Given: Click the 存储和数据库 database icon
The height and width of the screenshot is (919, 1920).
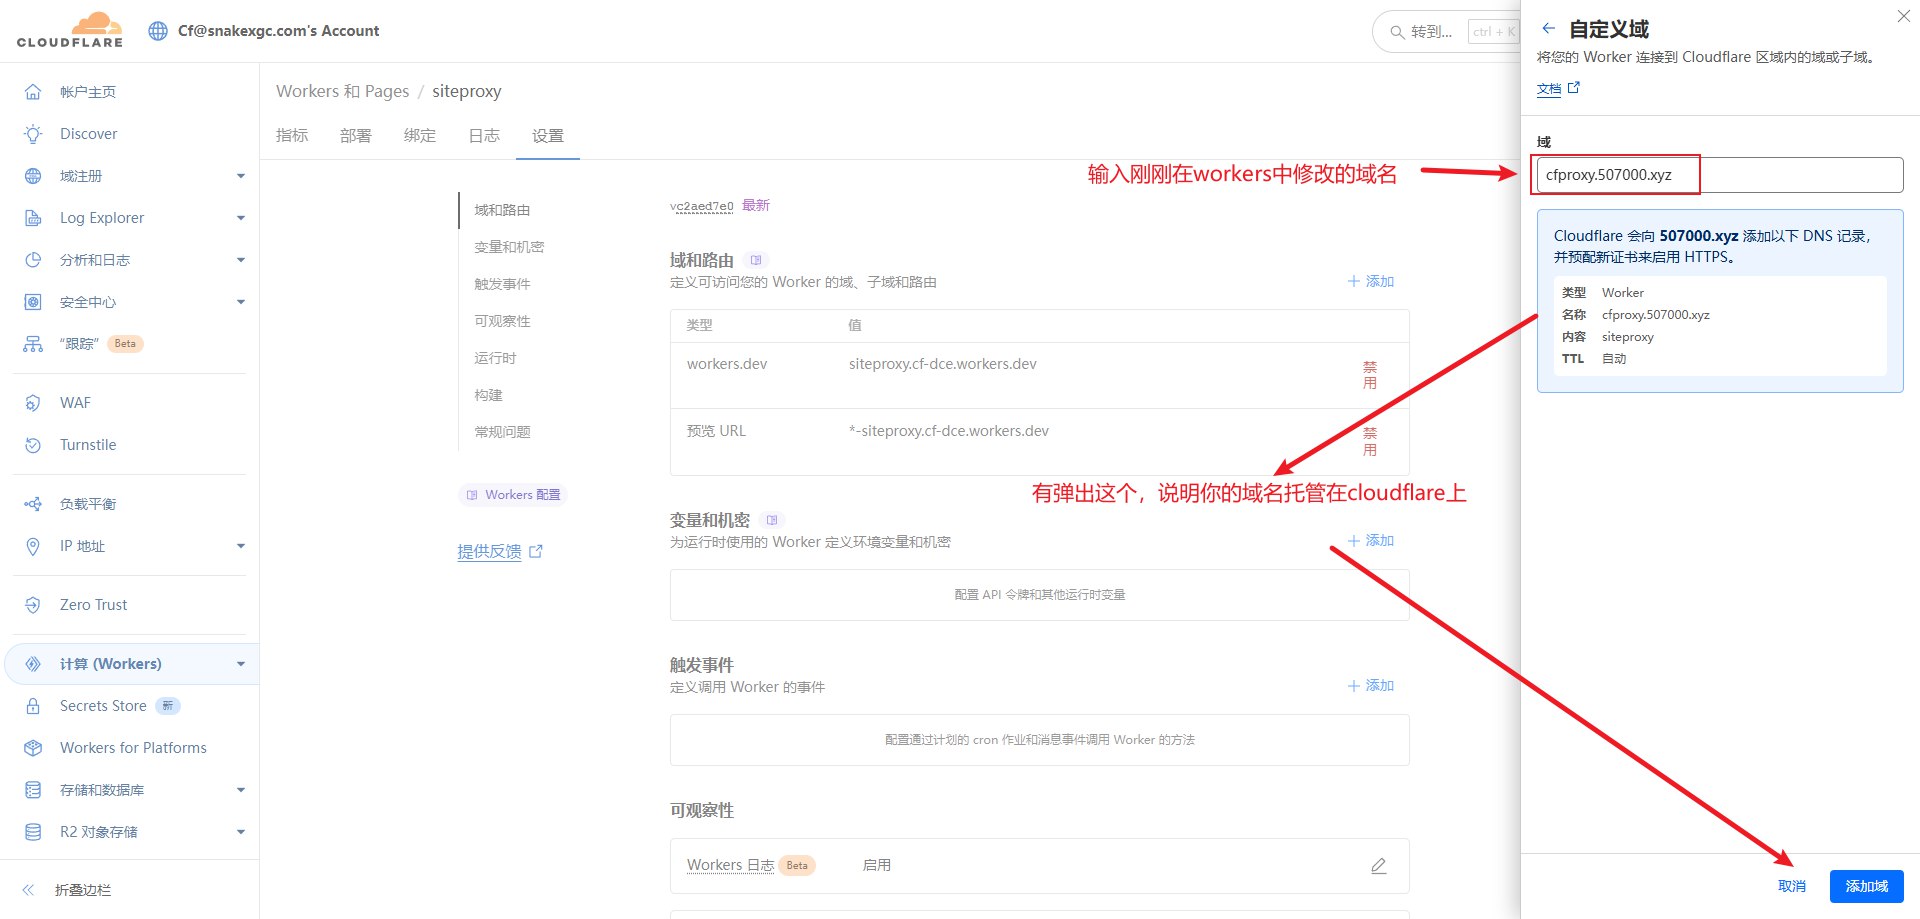Looking at the screenshot, I should 33,790.
